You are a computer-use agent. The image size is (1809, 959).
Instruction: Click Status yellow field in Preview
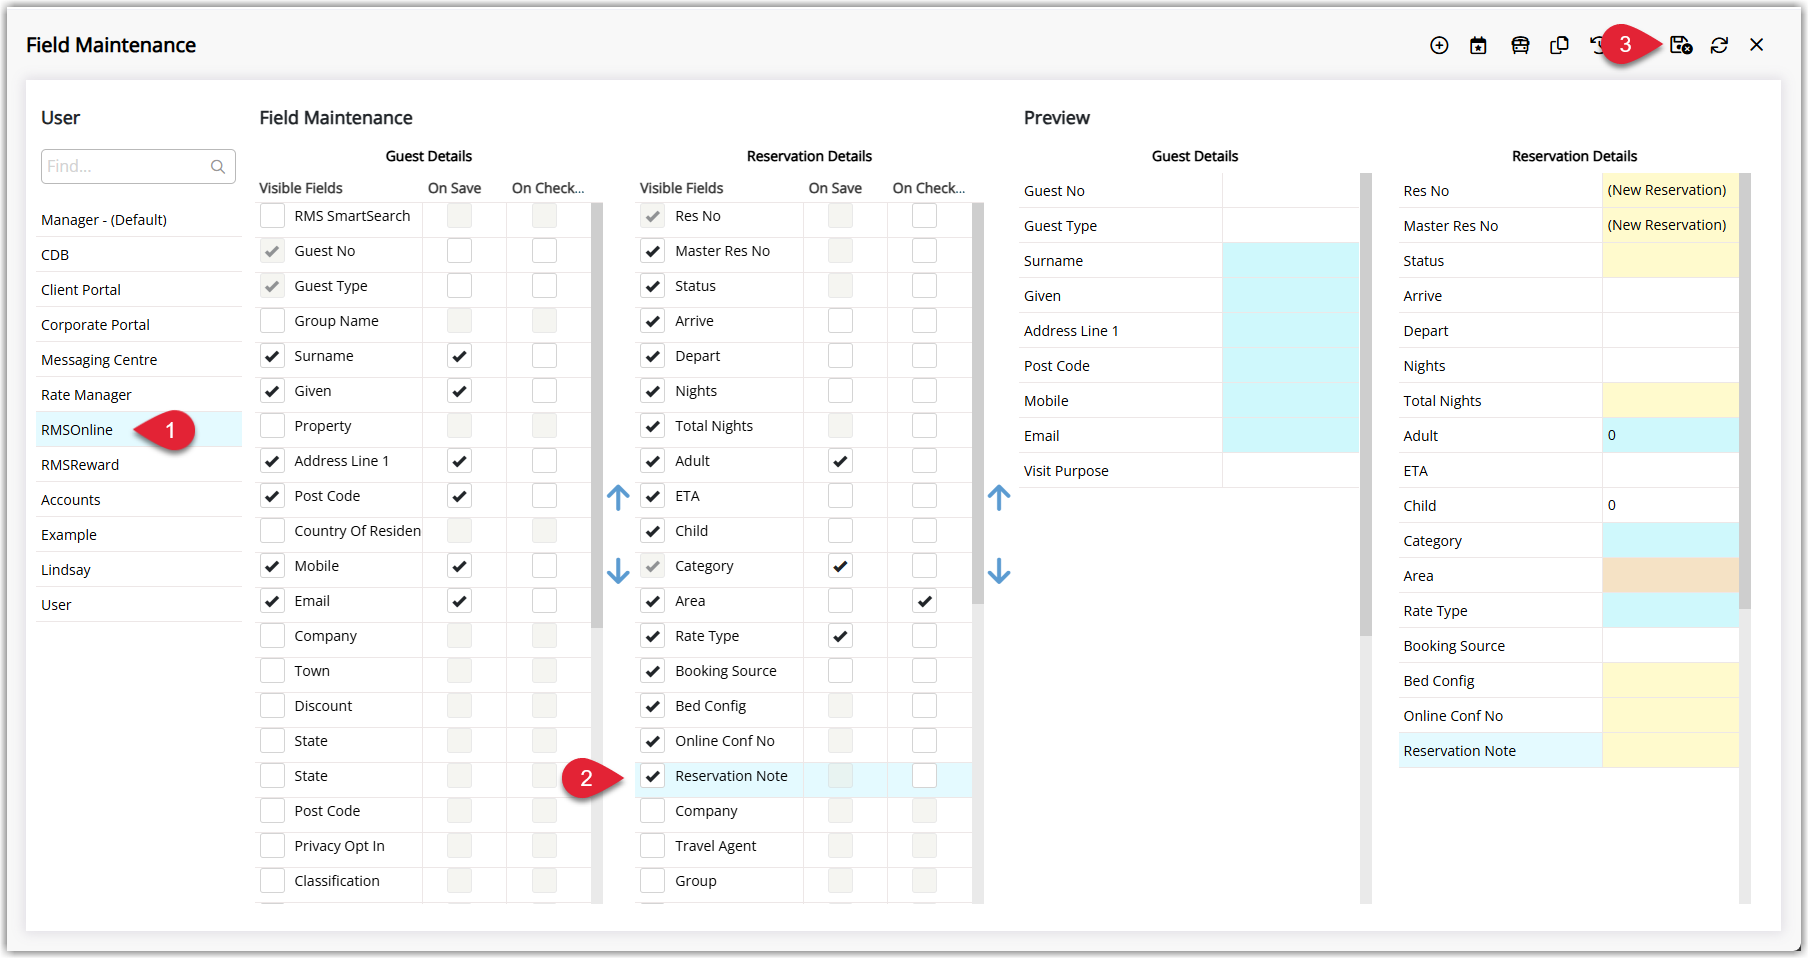(1670, 261)
